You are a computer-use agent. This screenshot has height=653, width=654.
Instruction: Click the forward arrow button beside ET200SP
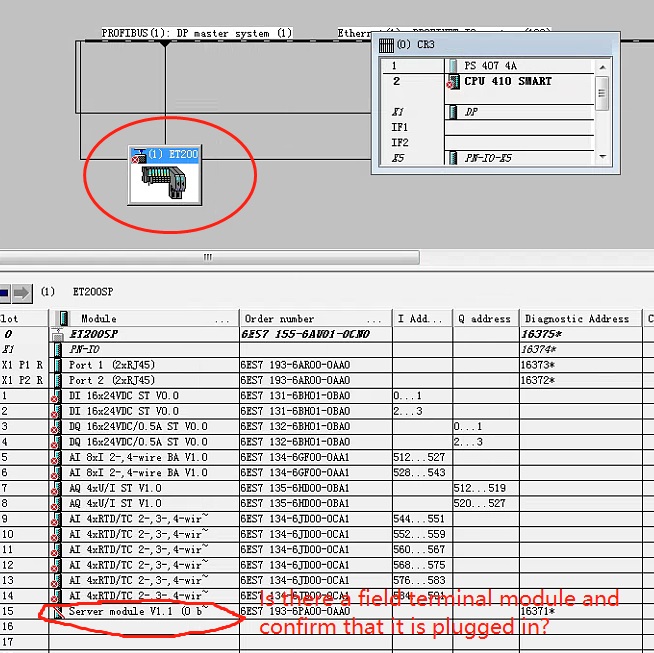tap(22, 293)
